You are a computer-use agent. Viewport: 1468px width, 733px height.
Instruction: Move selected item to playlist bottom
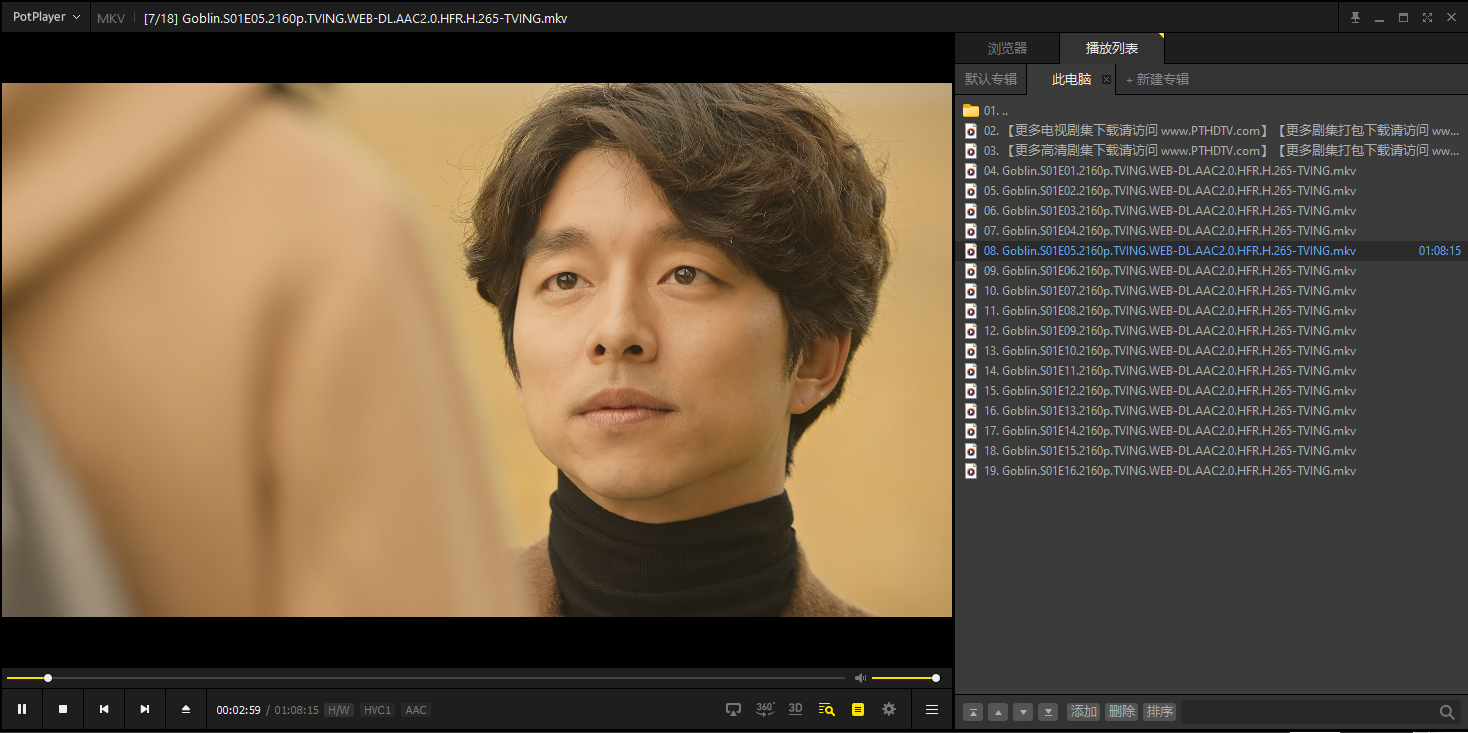[x=1048, y=712]
